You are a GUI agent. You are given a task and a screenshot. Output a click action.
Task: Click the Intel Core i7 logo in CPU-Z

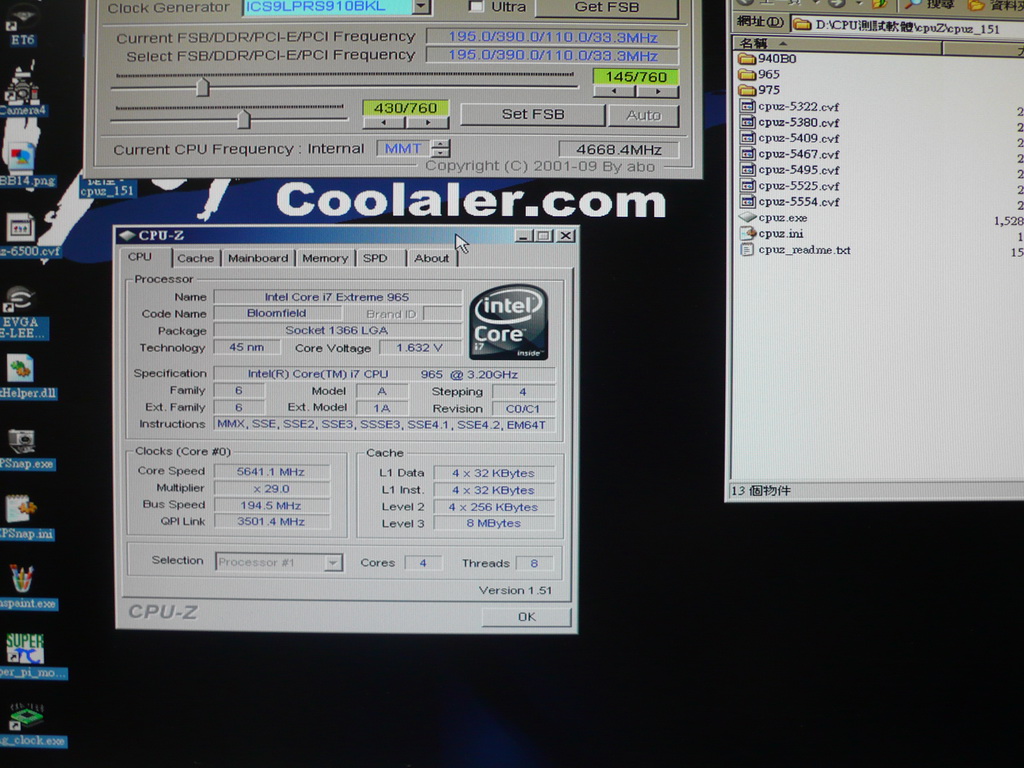[509, 321]
